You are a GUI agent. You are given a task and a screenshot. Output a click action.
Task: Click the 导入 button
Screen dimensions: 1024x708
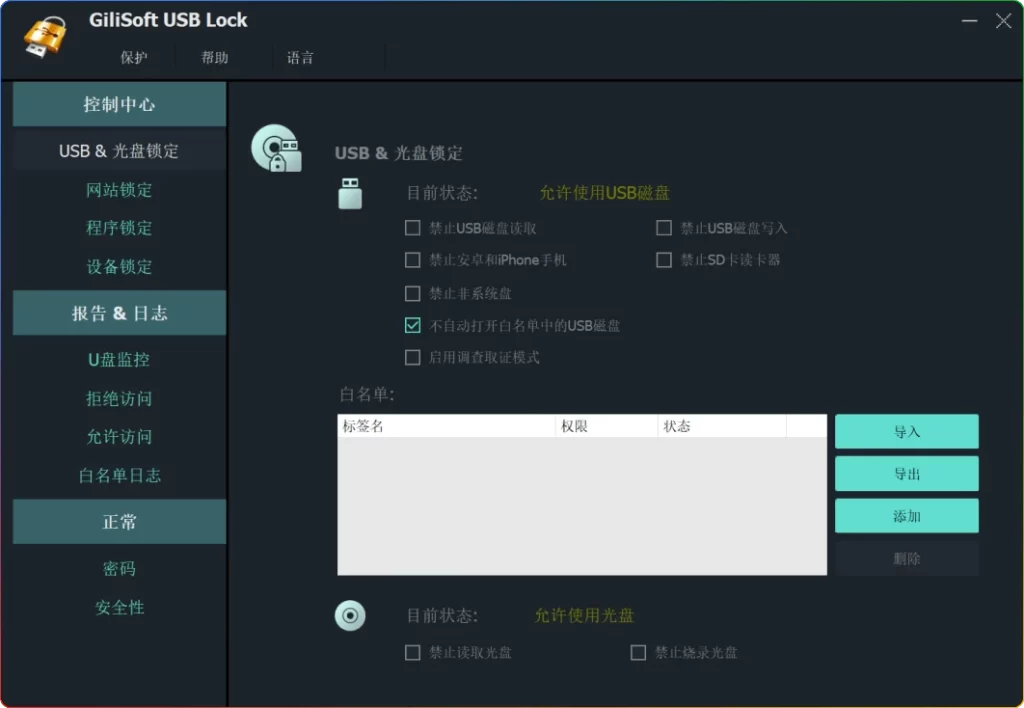click(906, 431)
